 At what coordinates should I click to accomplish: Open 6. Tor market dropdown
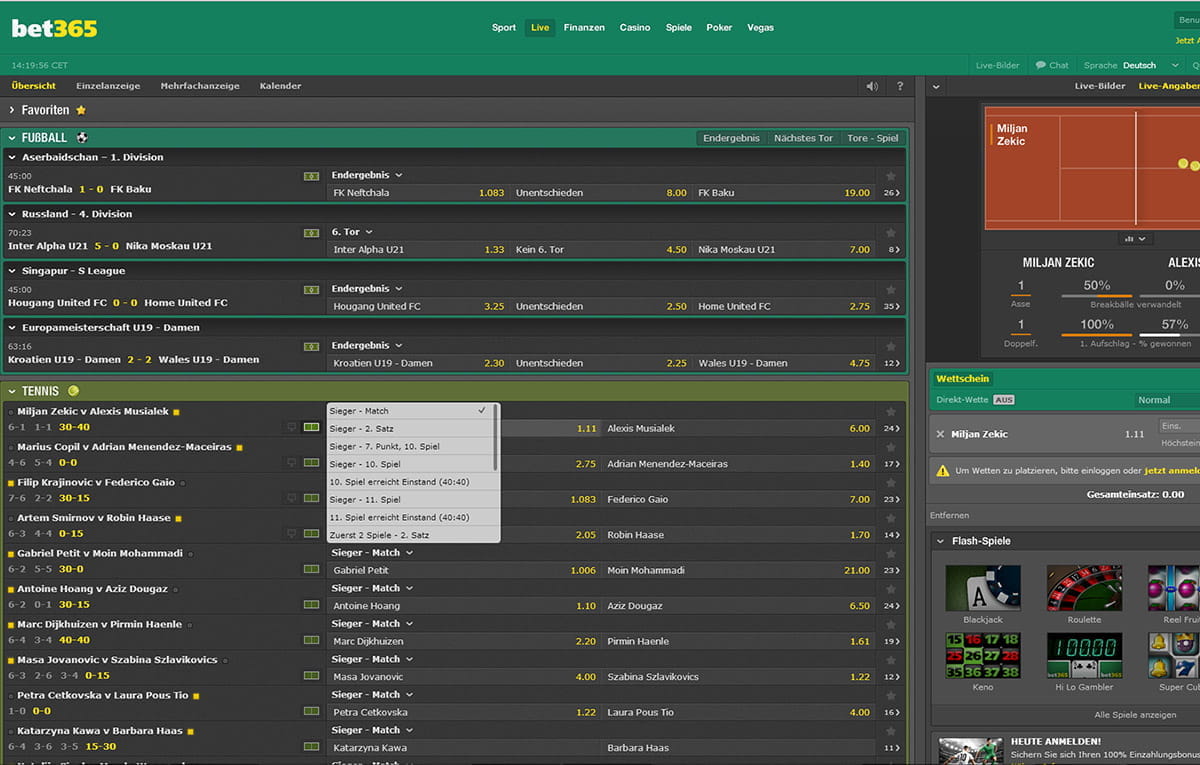[x=352, y=232]
